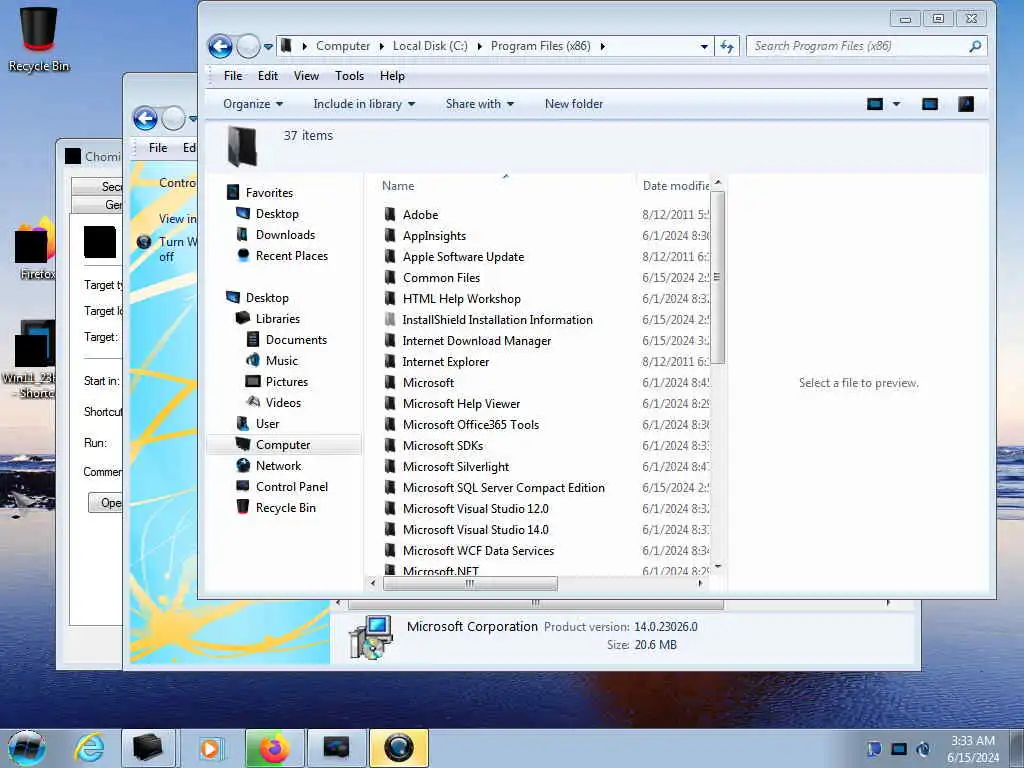Launch Internet Explorer from taskbar
The image size is (1024, 768).
(89, 748)
